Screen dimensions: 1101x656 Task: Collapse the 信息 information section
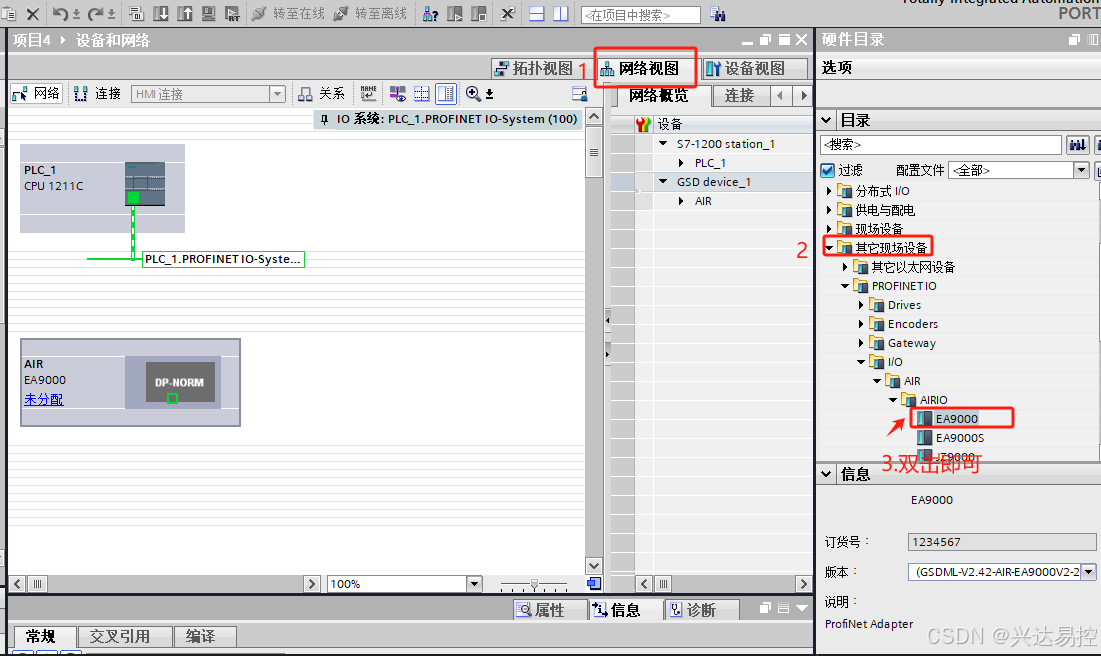826,474
